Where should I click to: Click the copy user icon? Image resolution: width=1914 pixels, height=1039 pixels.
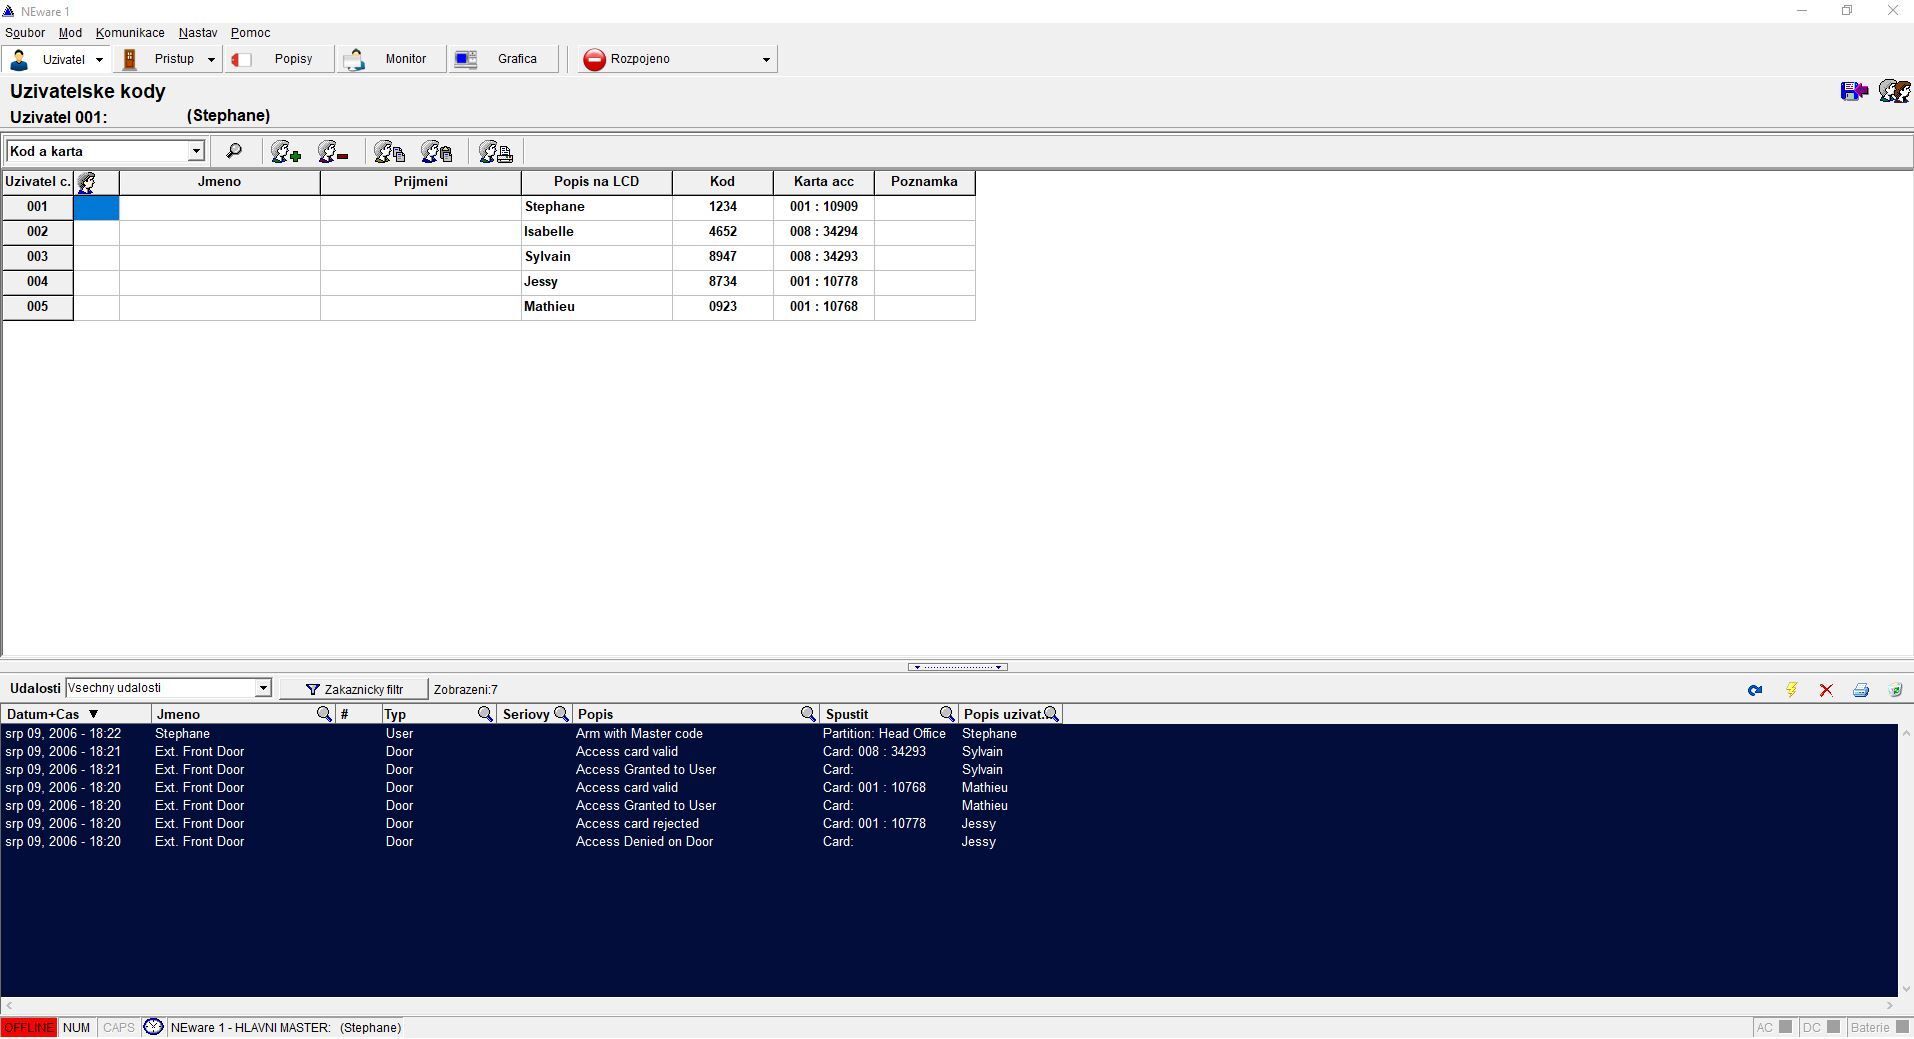(x=389, y=152)
